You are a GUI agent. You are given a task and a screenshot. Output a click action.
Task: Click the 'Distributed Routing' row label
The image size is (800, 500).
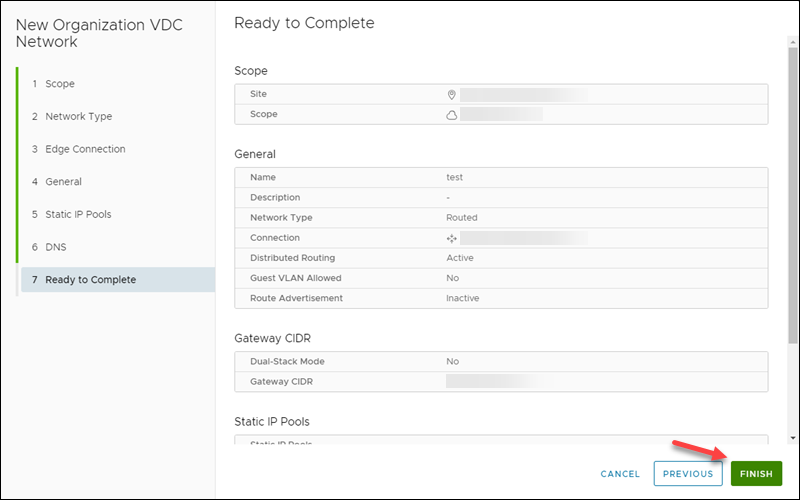pos(292,258)
